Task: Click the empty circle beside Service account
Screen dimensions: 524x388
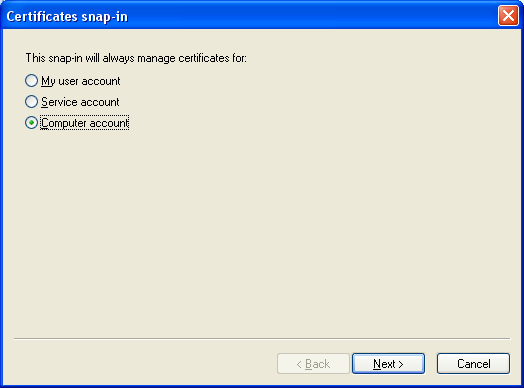Action: pos(31,102)
